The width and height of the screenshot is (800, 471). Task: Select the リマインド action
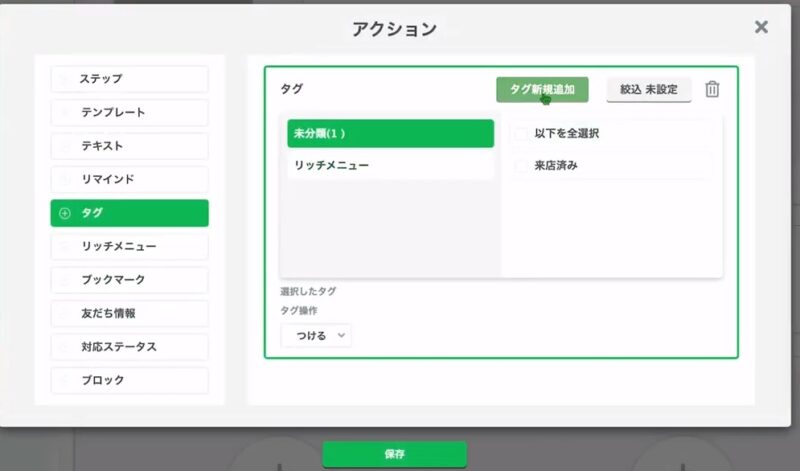130,179
